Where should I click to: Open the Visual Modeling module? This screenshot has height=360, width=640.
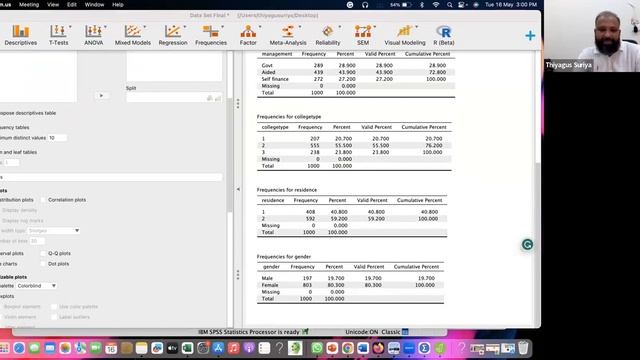pos(404,35)
